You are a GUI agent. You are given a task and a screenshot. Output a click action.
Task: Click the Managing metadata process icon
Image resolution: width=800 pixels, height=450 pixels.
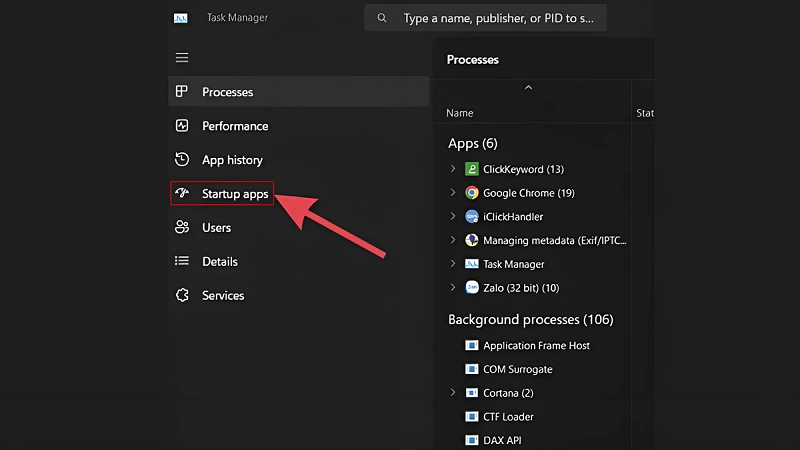(472, 241)
